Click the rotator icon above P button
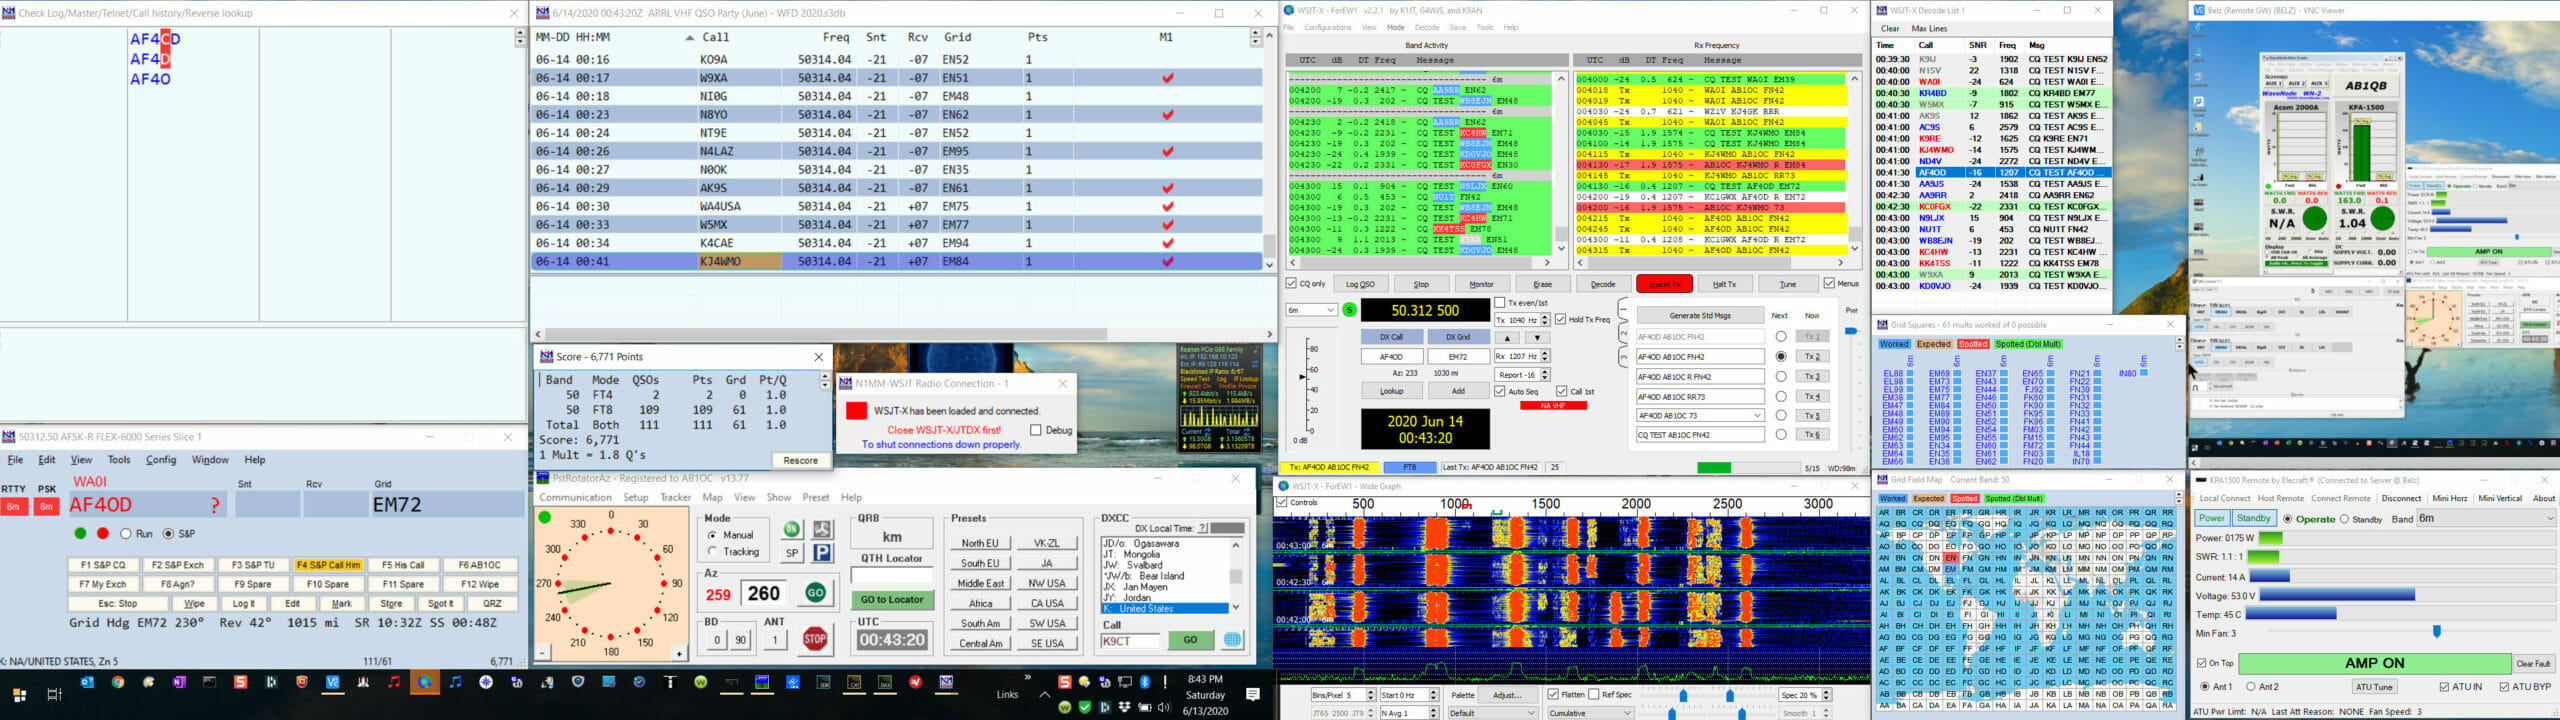Screen dimensions: 2560x720 pos(822,529)
